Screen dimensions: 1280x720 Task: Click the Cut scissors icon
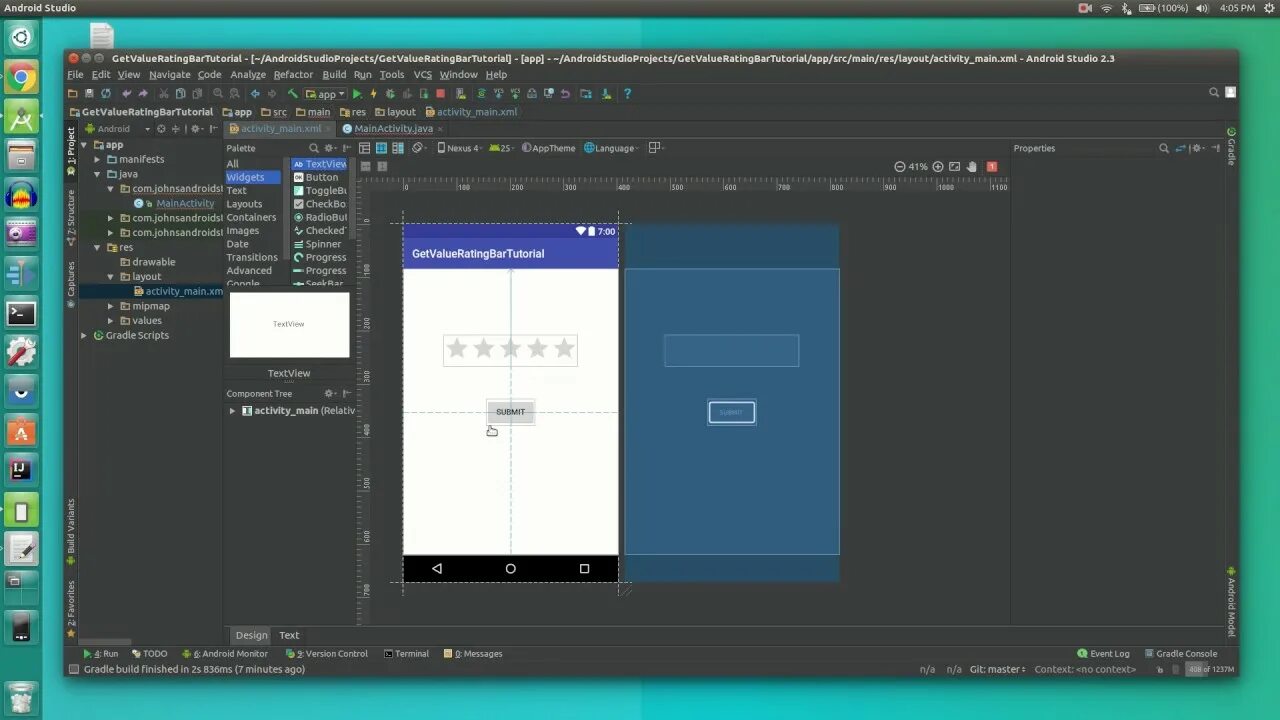point(164,94)
